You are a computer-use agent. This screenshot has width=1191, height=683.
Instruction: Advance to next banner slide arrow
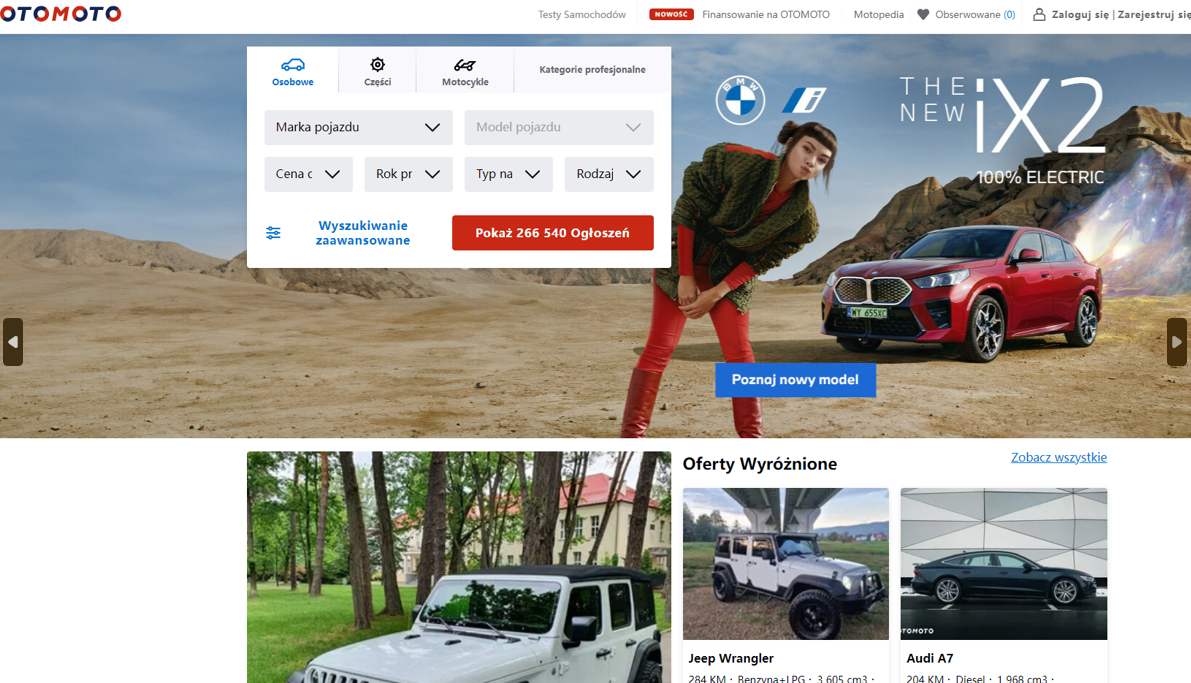1177,342
